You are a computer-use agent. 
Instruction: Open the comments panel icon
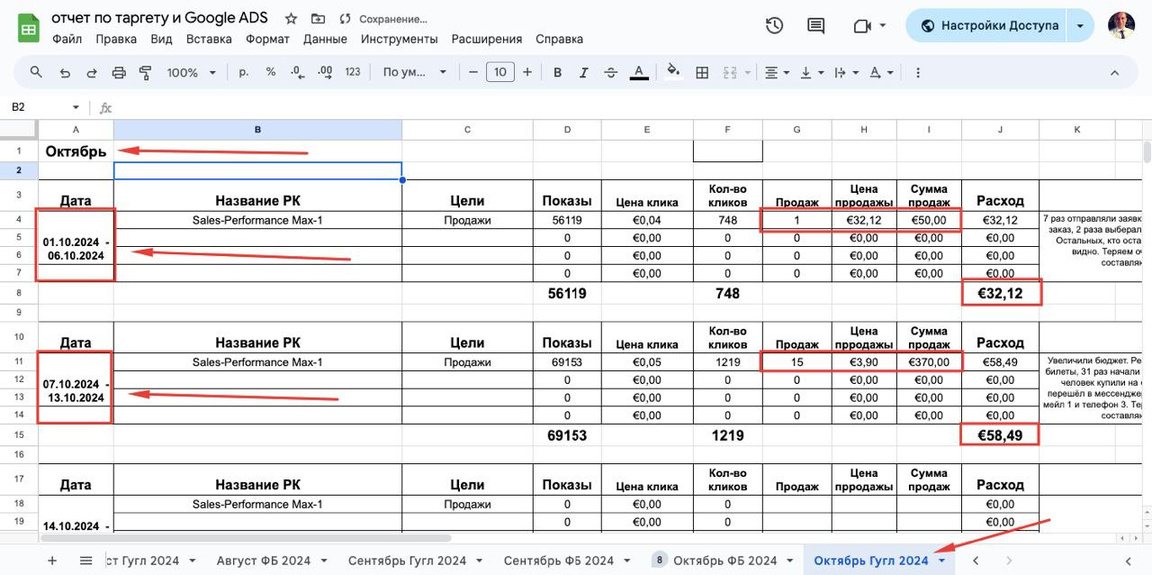(x=815, y=26)
